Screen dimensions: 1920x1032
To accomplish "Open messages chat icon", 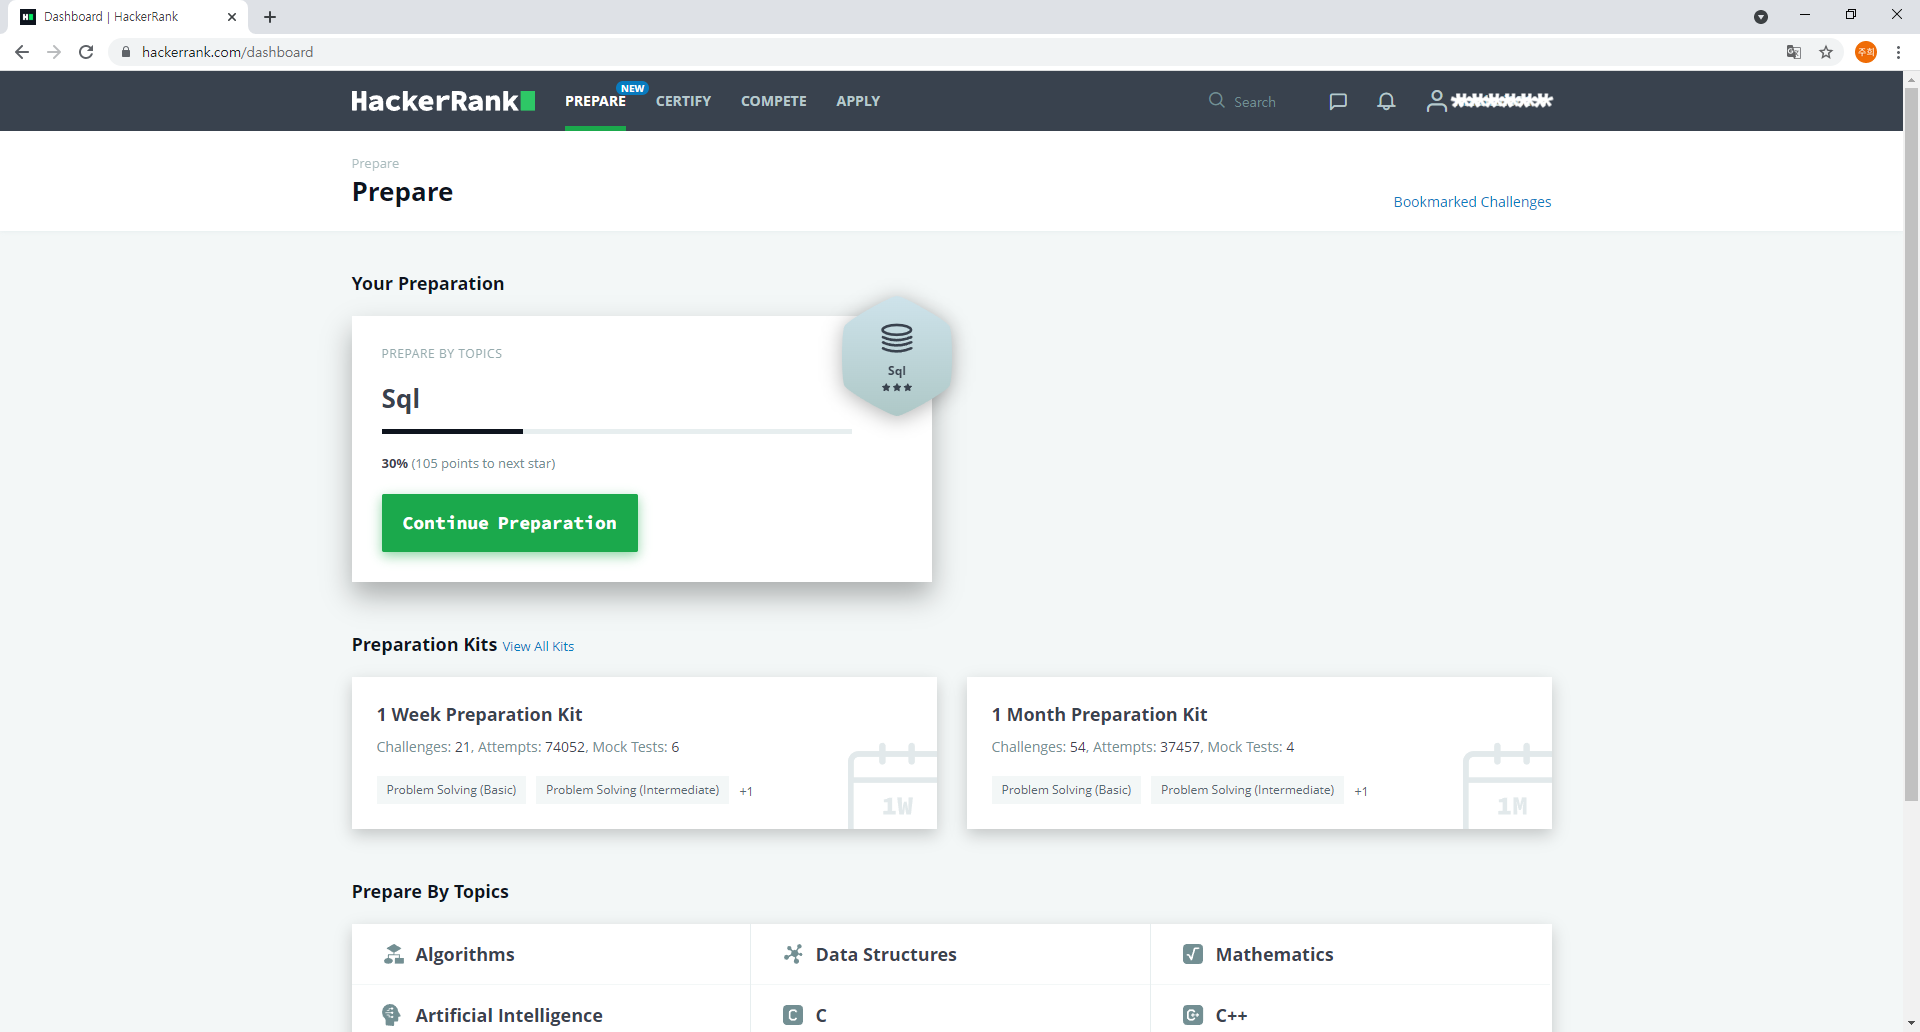I will pos(1338,101).
